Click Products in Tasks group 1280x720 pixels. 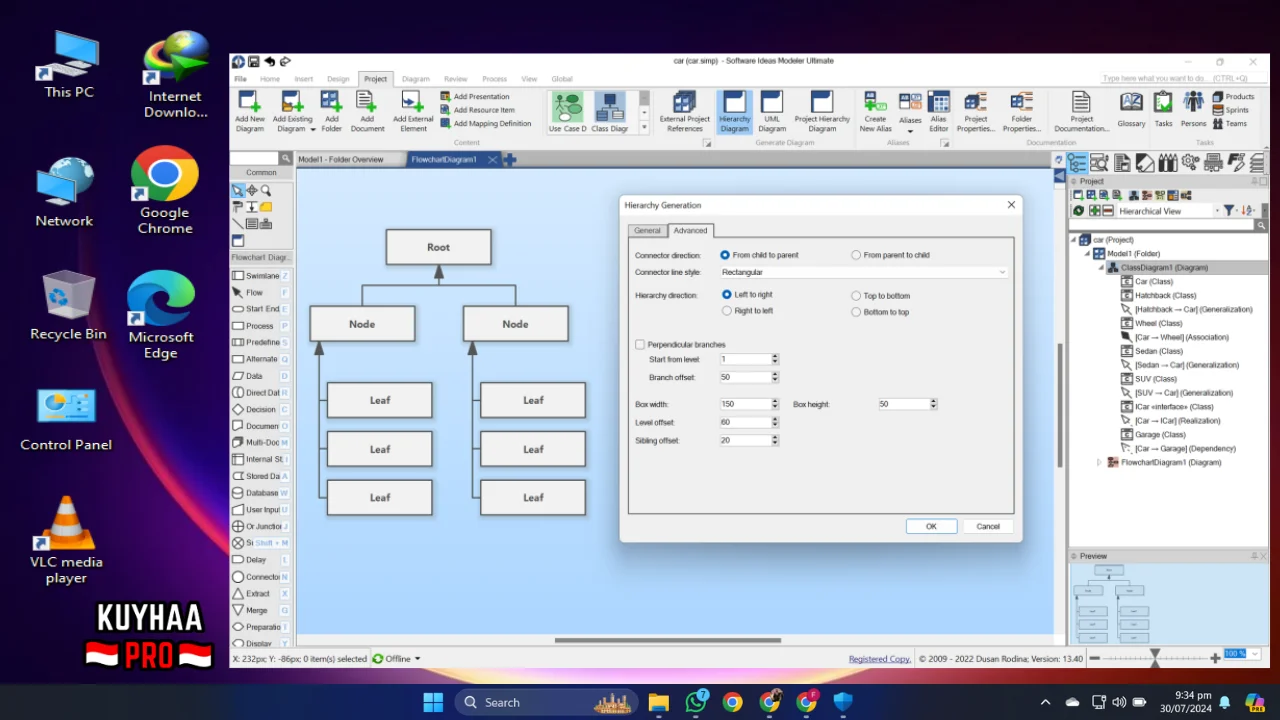(1233, 97)
